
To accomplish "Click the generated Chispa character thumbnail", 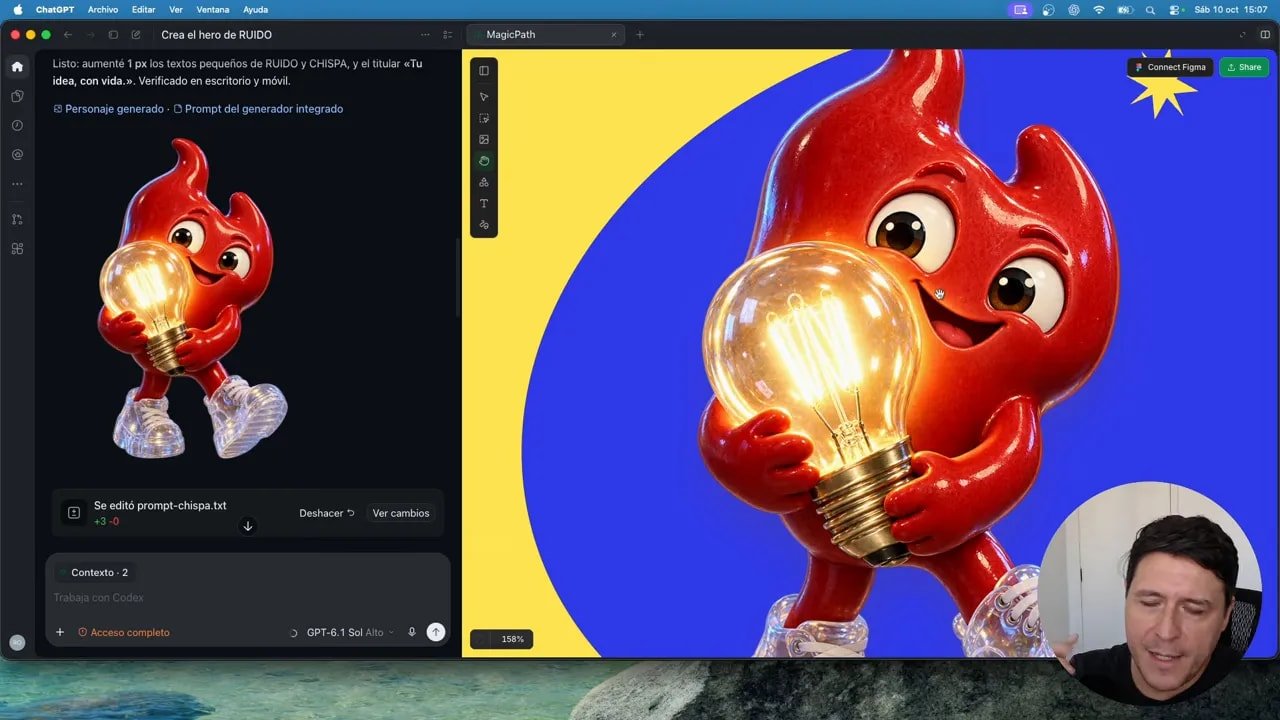I will click(192, 298).
